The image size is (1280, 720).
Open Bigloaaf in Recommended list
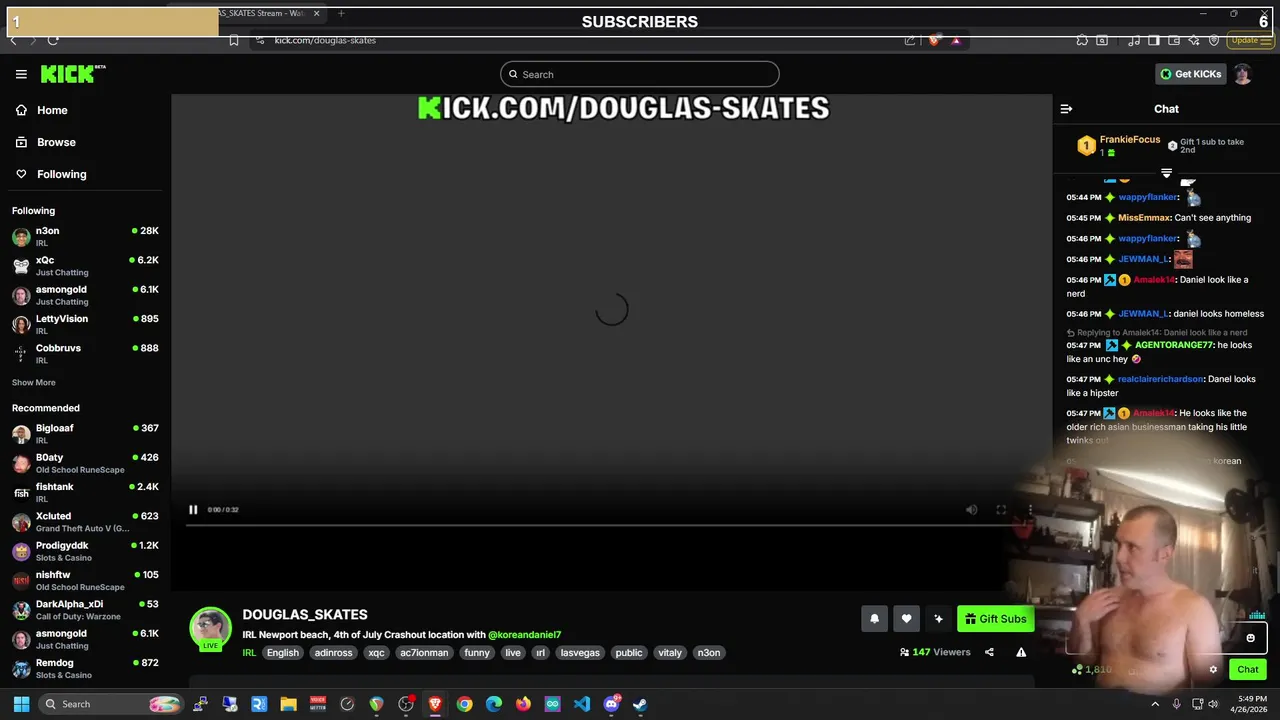click(85, 434)
